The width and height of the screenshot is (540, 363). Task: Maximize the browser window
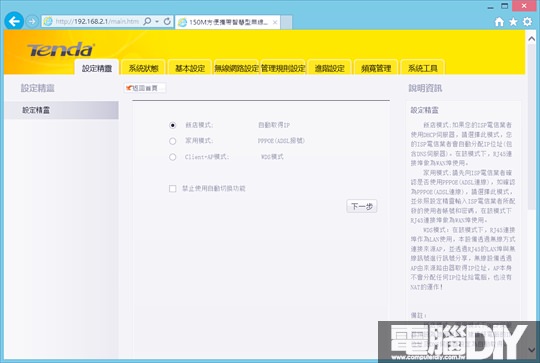[x=505, y=6]
